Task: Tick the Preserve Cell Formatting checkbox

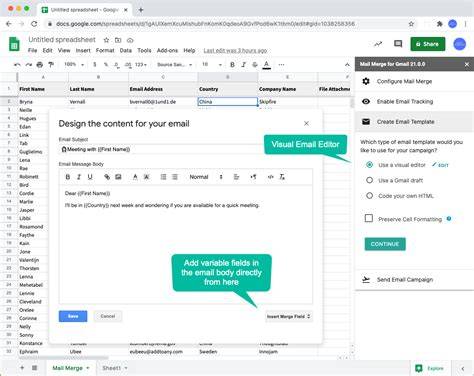Action: click(x=369, y=218)
